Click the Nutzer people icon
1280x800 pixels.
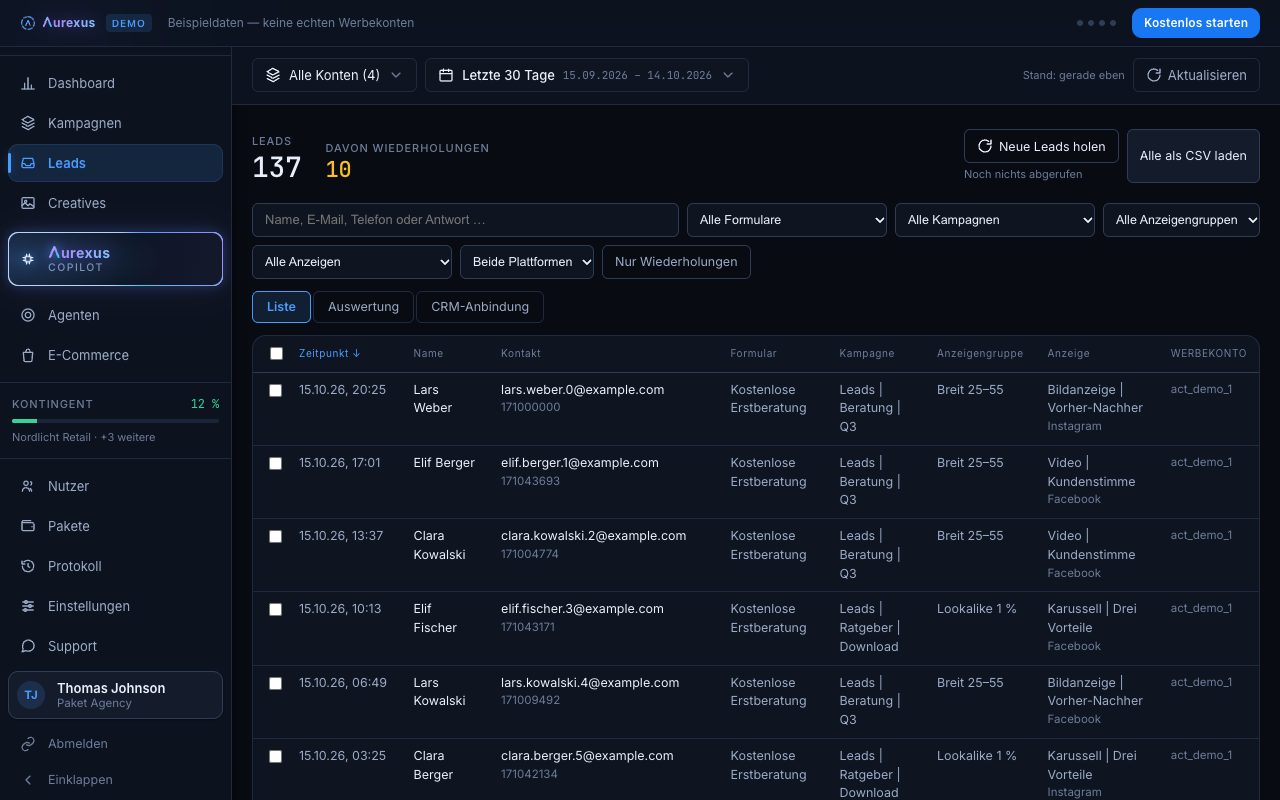coord(28,486)
